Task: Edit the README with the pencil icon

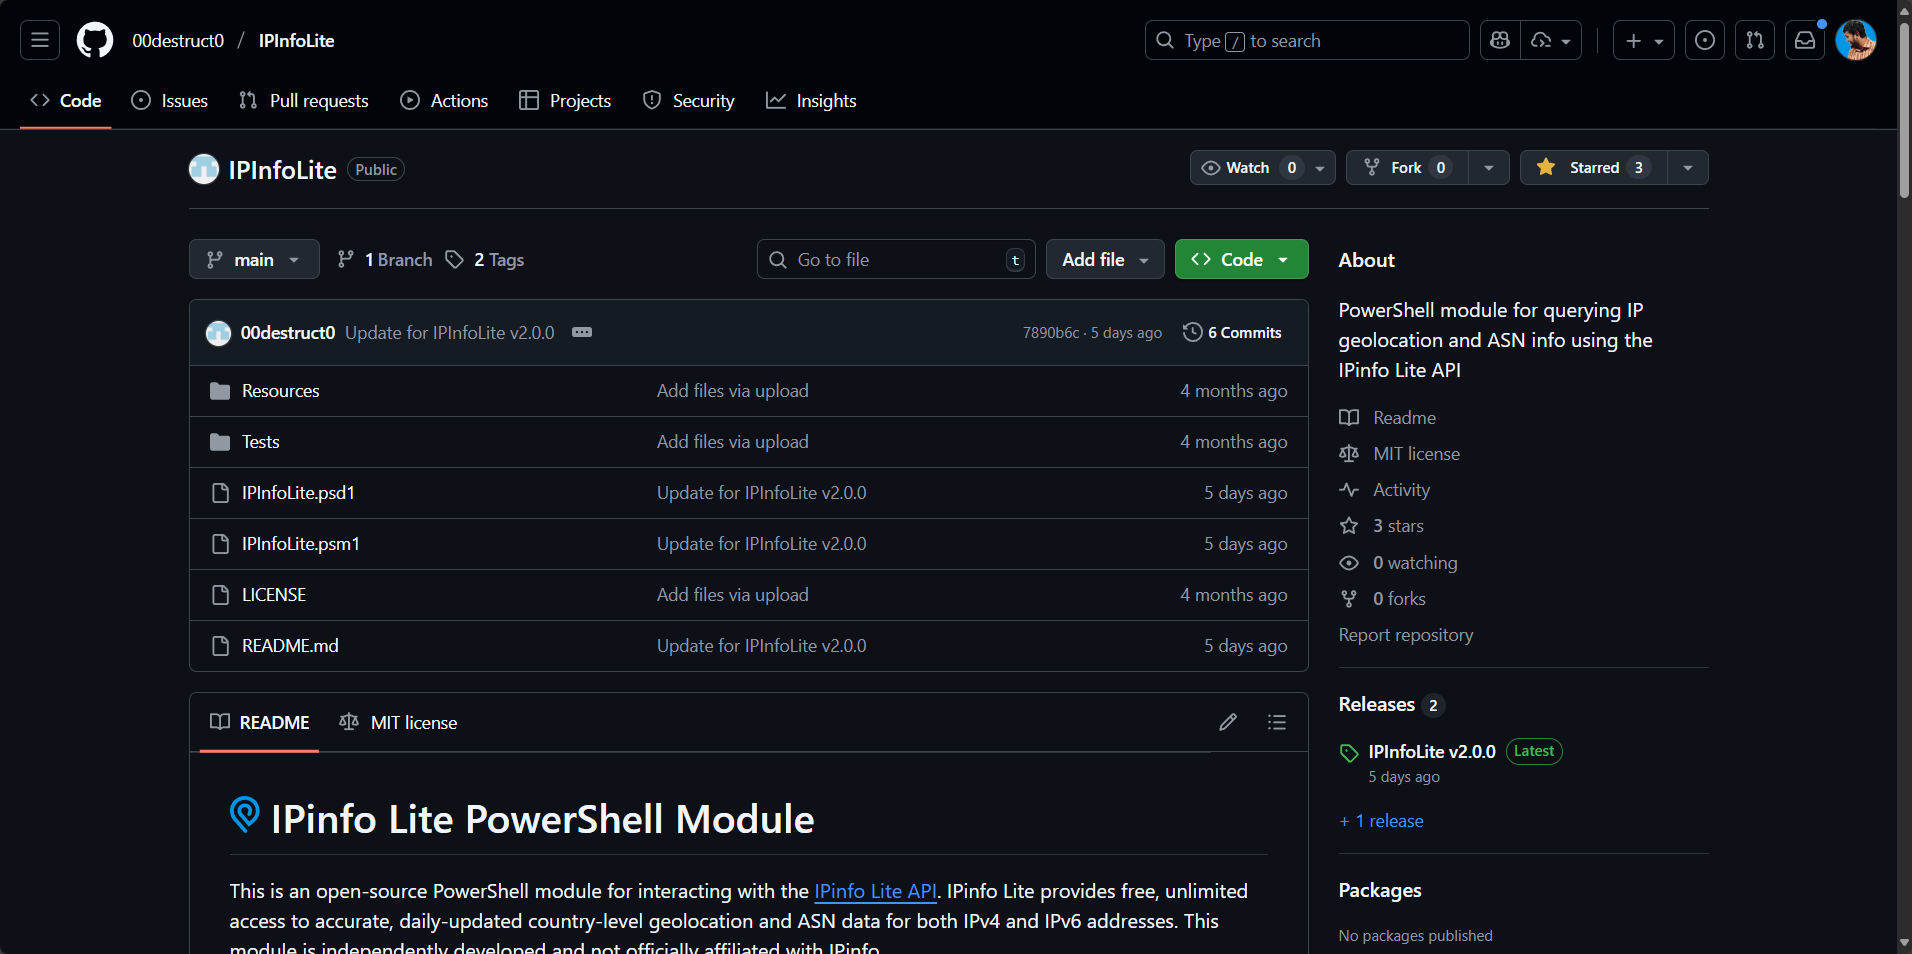Action: pyautogui.click(x=1228, y=722)
